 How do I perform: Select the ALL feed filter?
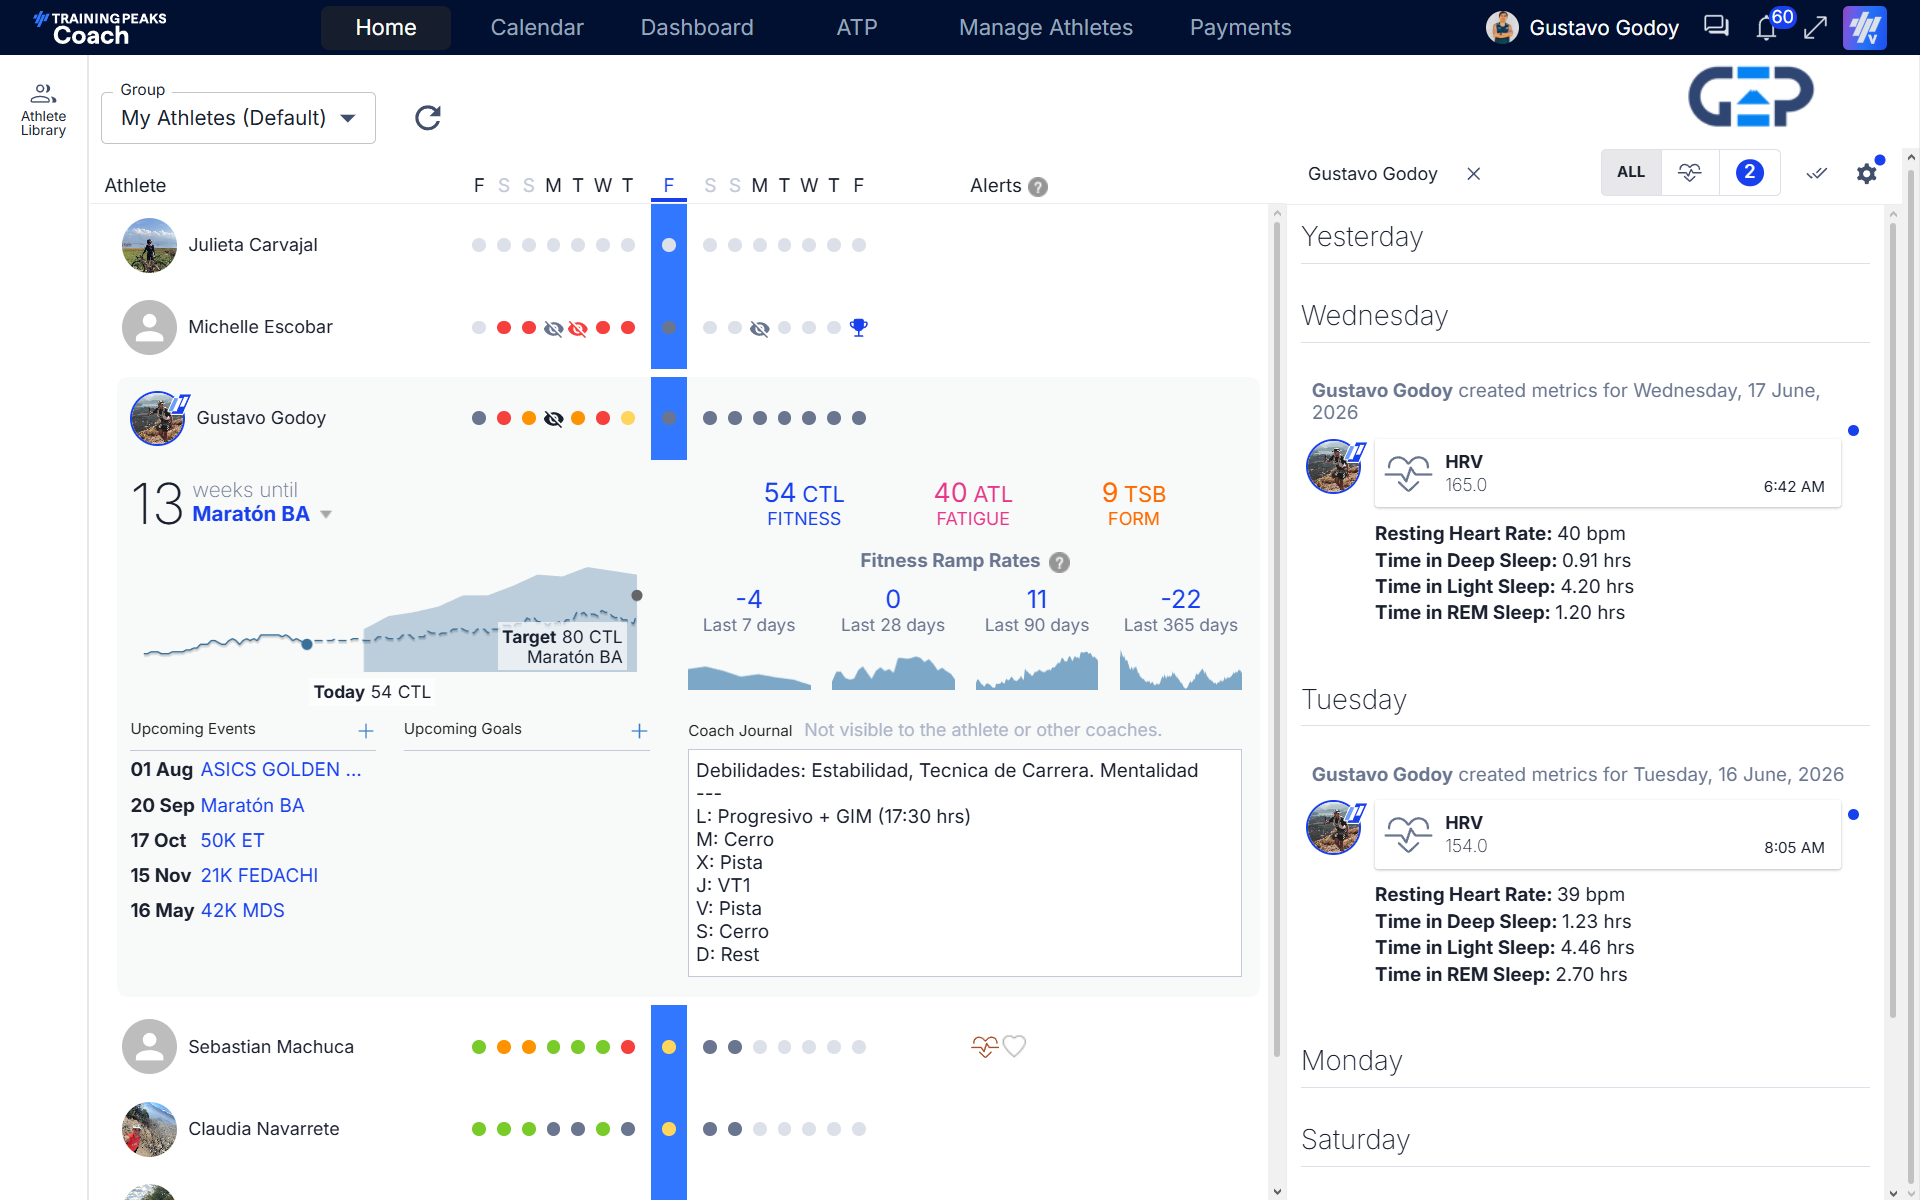(x=1631, y=172)
